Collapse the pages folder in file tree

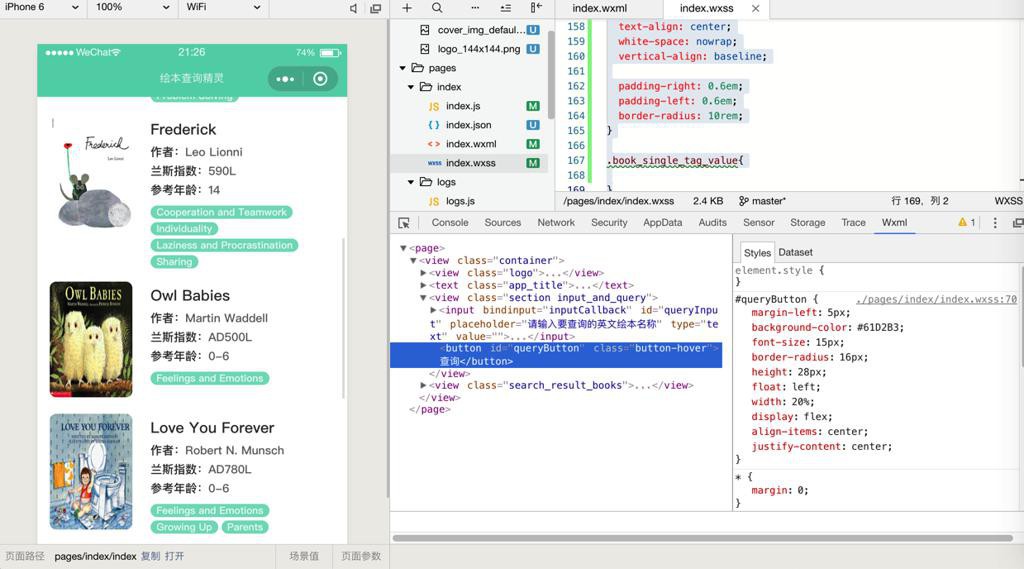pyautogui.click(x=404, y=68)
